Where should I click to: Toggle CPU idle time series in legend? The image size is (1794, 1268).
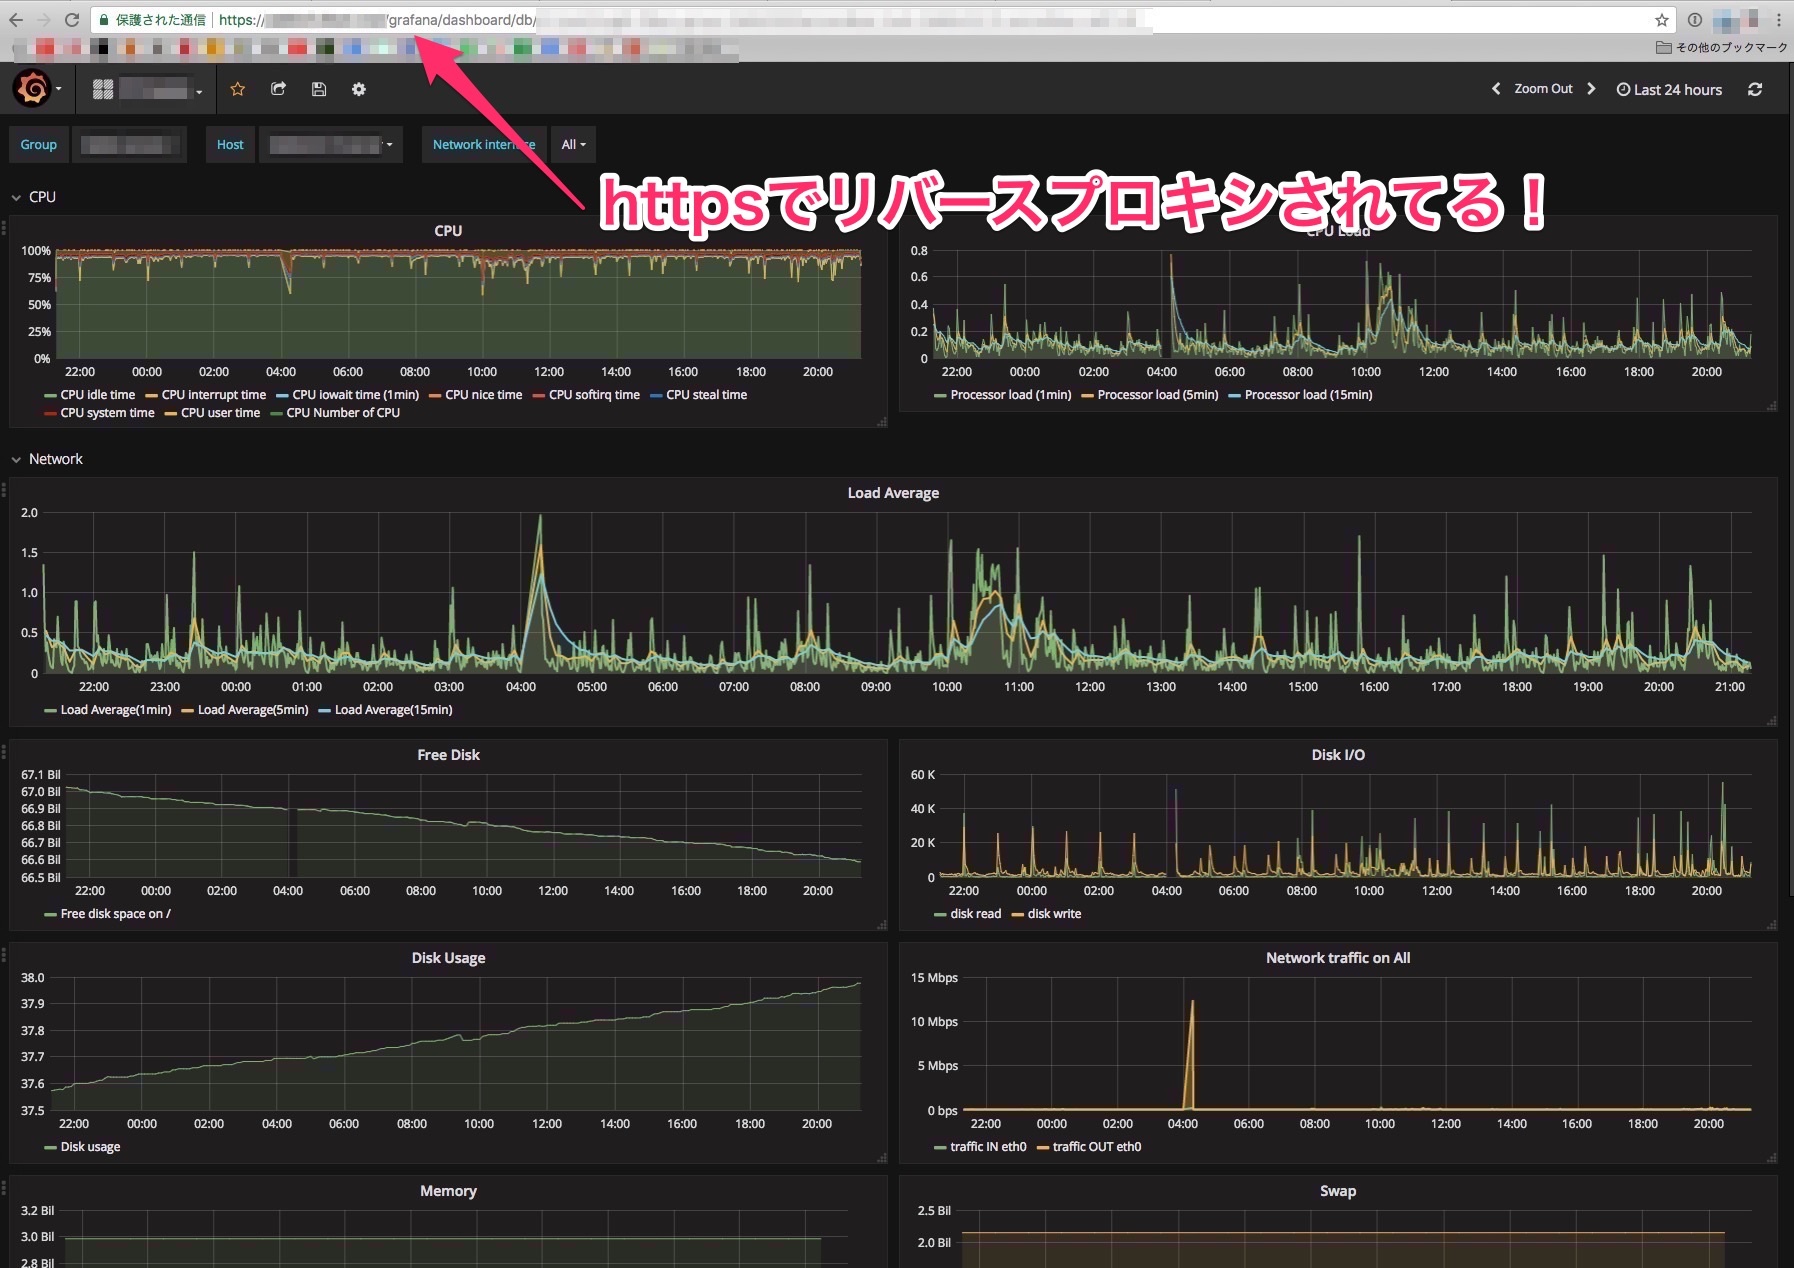pyautogui.click(x=97, y=395)
